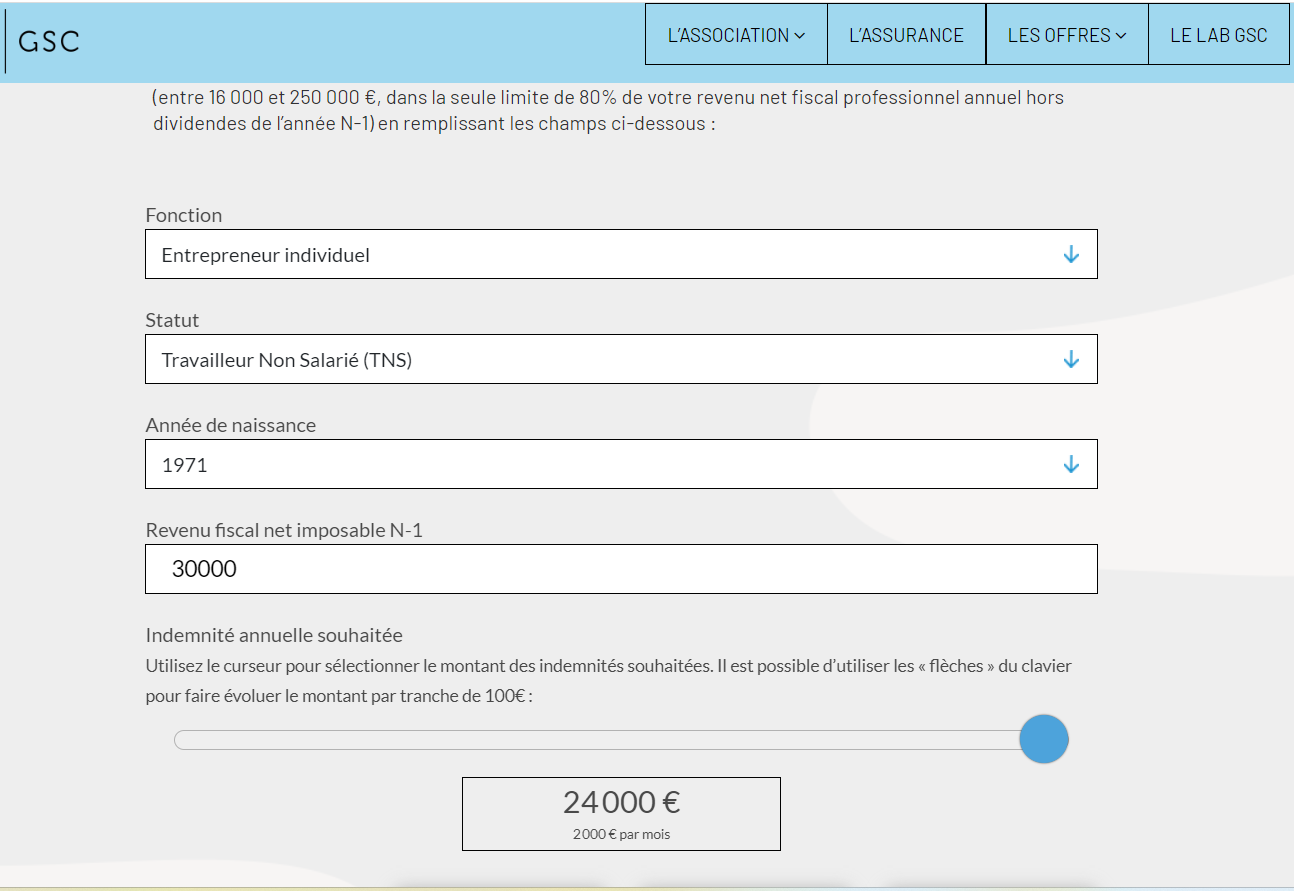Click the 'Année de naissance' label
This screenshot has width=1294, height=891.
pyautogui.click(x=231, y=425)
